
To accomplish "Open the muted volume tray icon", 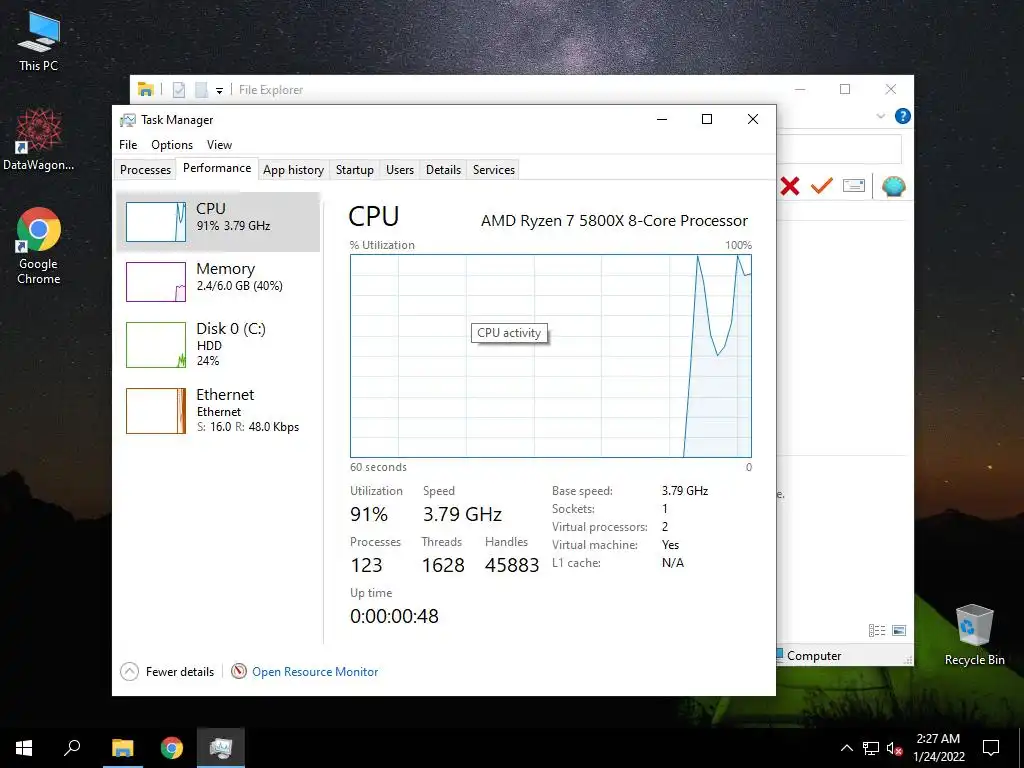I will (x=895, y=748).
